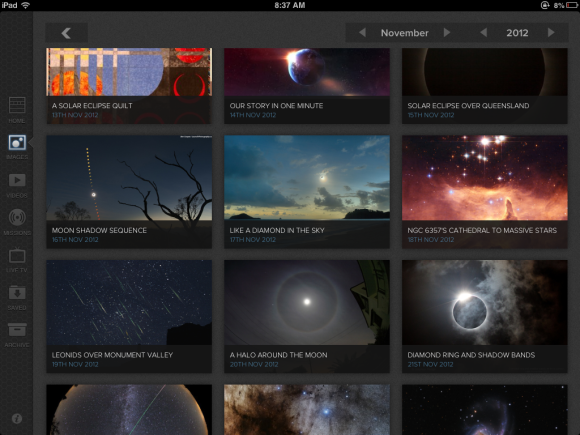This screenshot has height=435, width=580.
Task: Click the title 'Leonids Over Monument Valley'
Action: click(112, 355)
